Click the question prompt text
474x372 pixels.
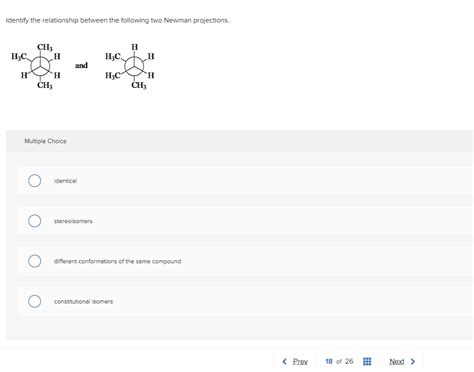(x=117, y=20)
